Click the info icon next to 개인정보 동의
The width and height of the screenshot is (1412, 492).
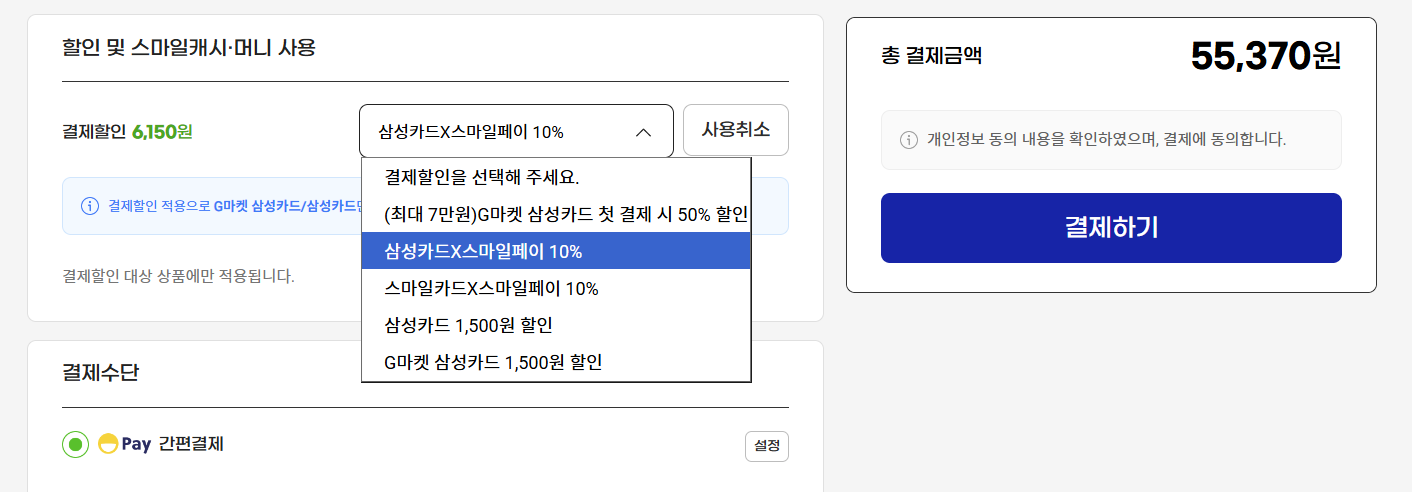point(909,139)
